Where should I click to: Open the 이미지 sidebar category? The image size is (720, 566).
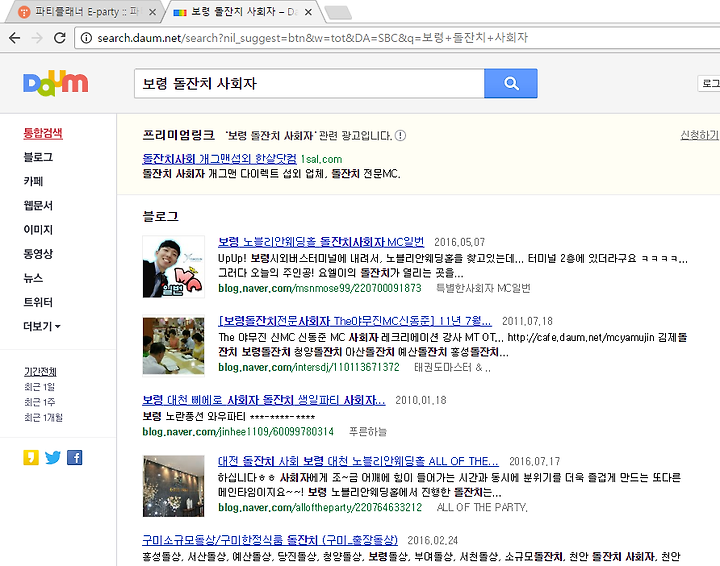[38, 230]
